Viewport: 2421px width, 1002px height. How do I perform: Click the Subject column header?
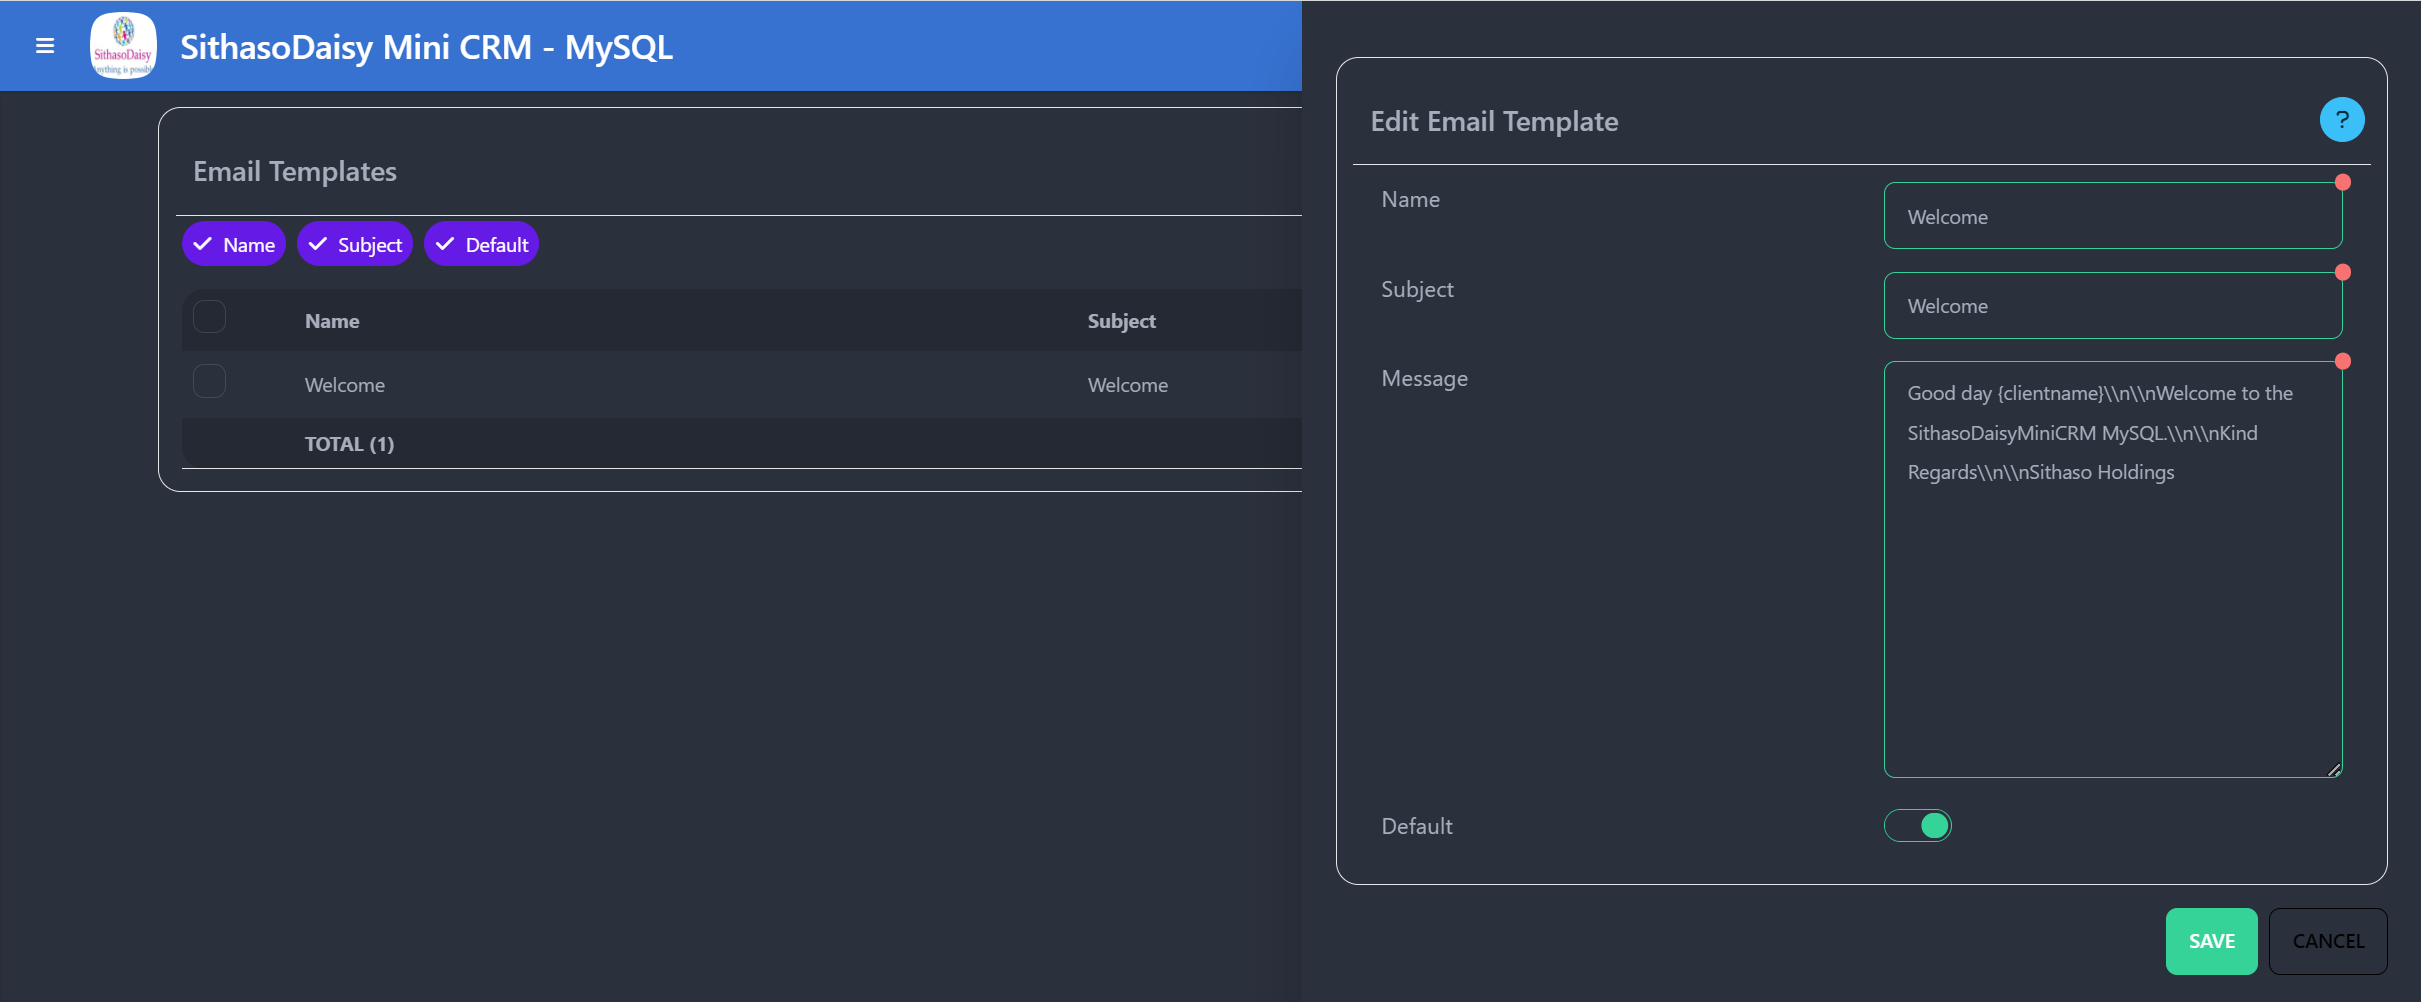[x=1122, y=321]
